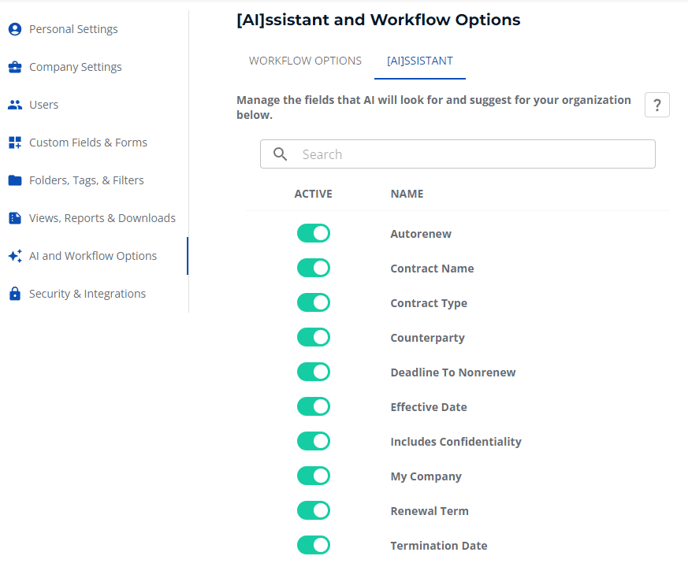Toggle Includes Confidentiality switch

313,441
